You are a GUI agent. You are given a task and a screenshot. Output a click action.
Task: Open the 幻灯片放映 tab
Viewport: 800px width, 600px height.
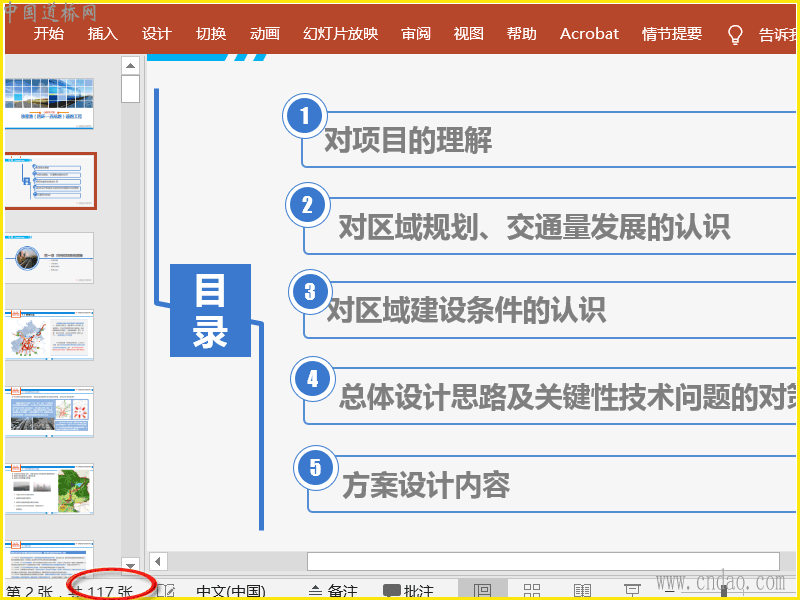pos(340,34)
